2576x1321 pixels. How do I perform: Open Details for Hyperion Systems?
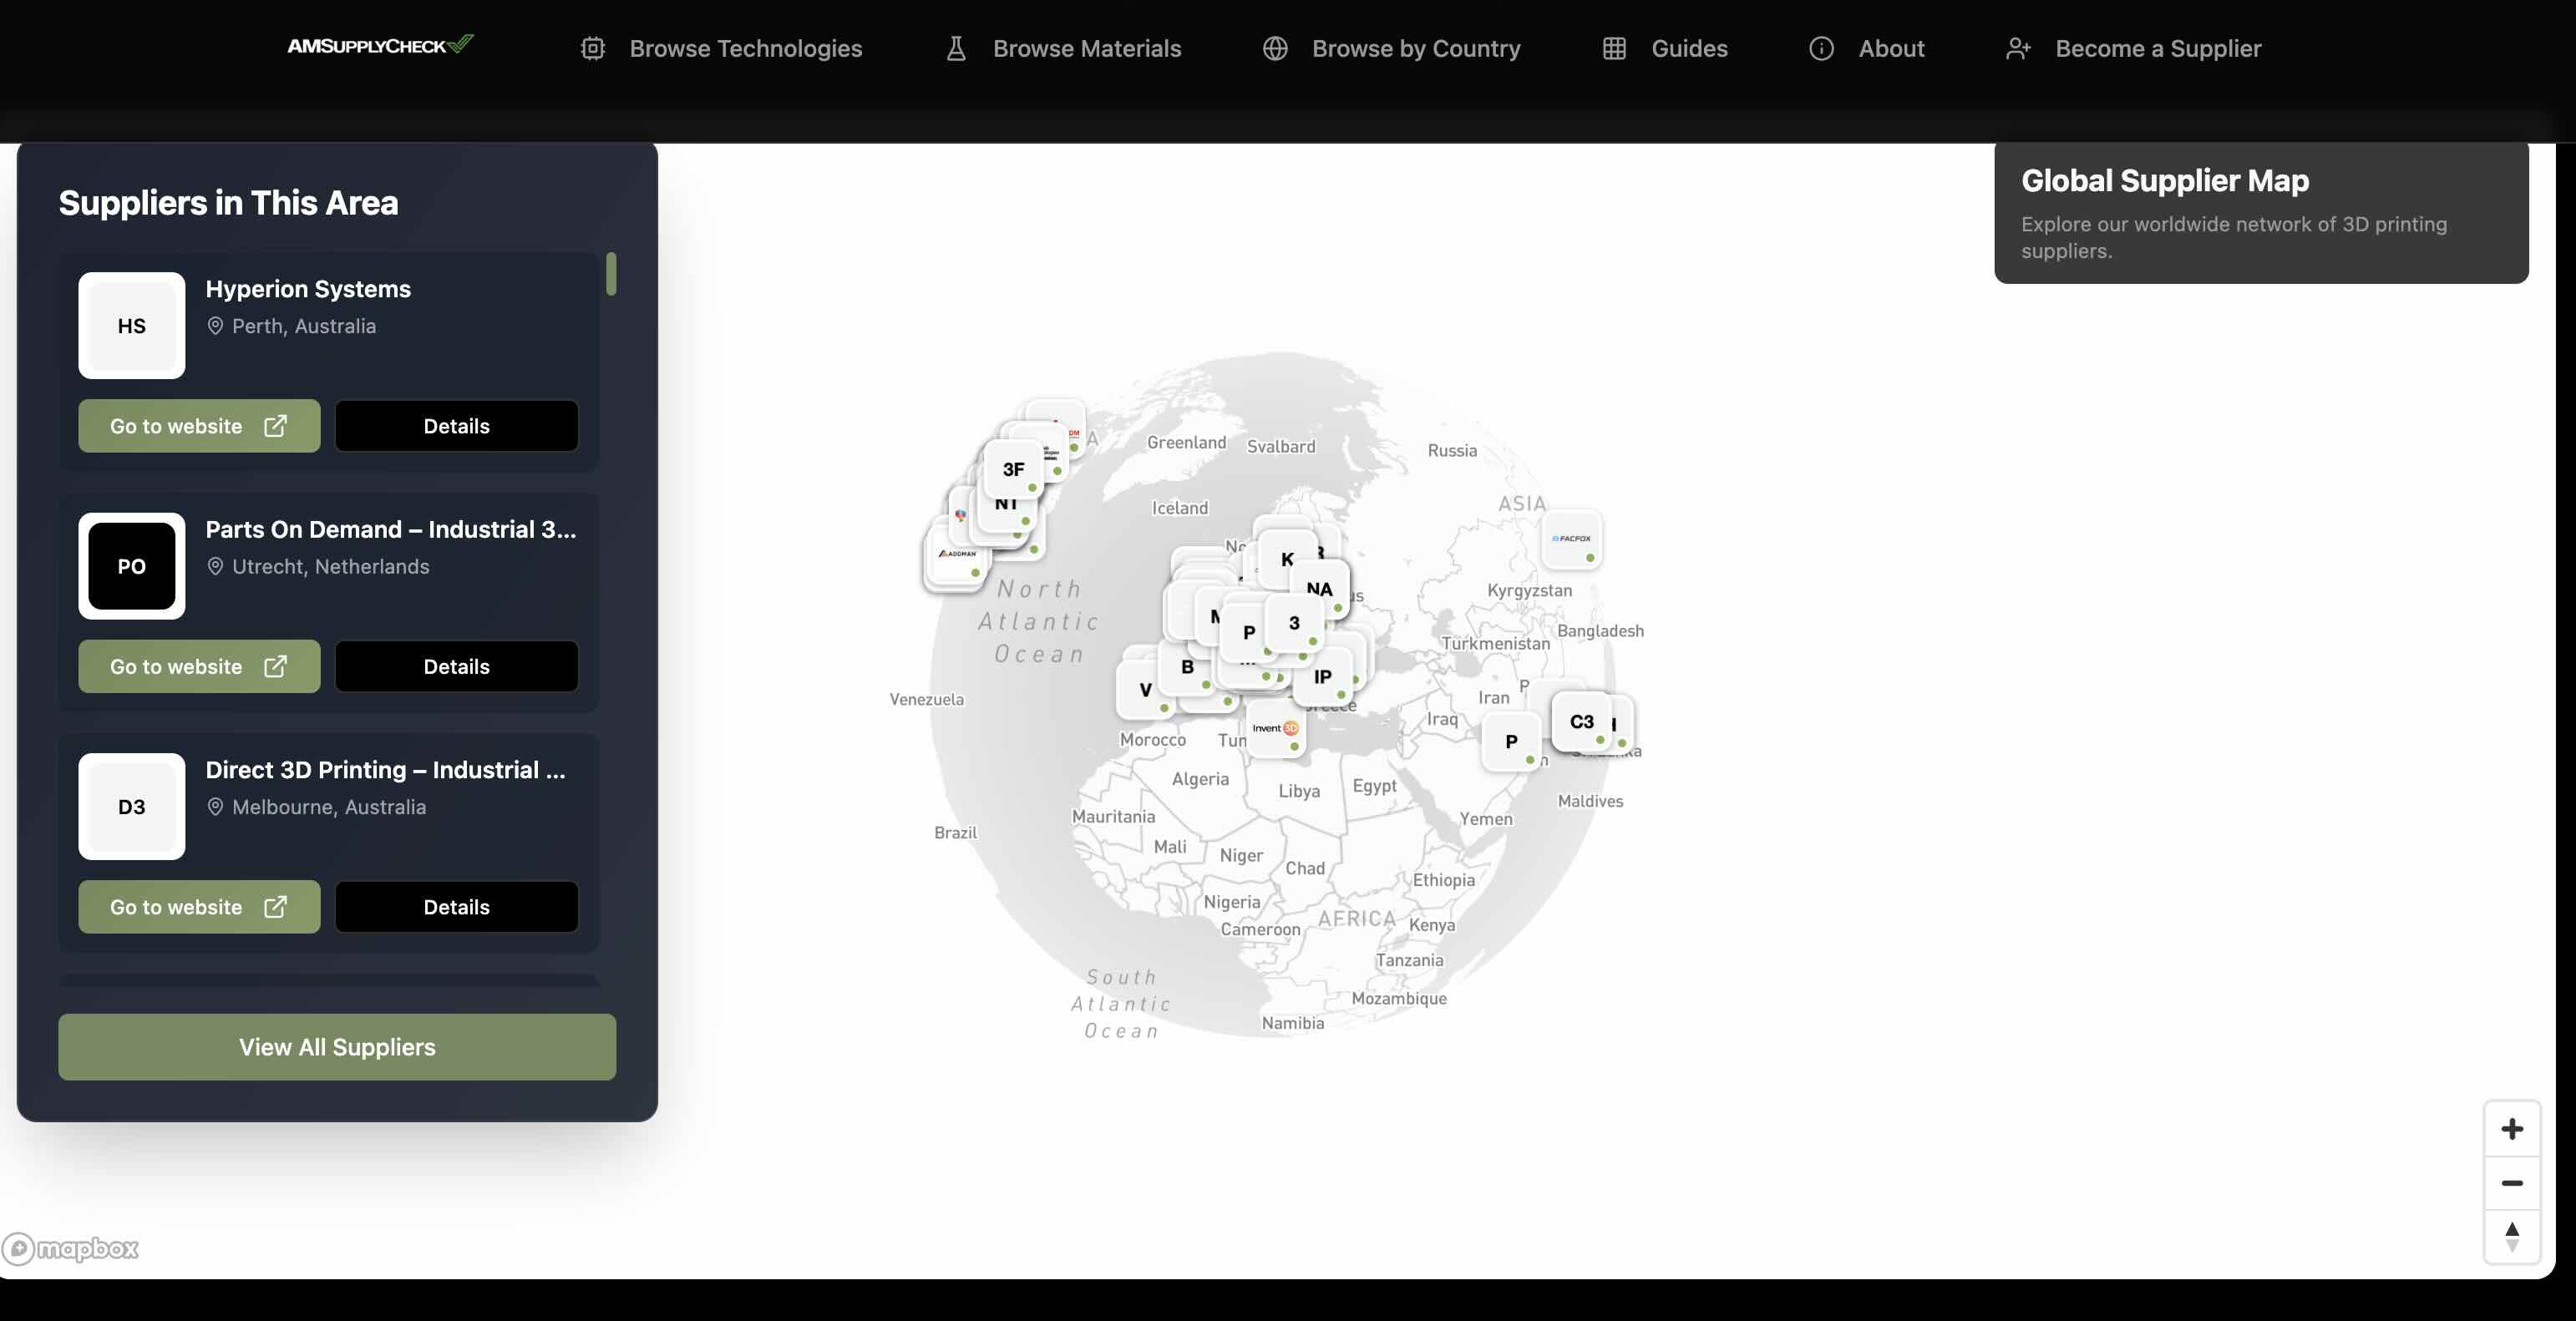[456, 426]
